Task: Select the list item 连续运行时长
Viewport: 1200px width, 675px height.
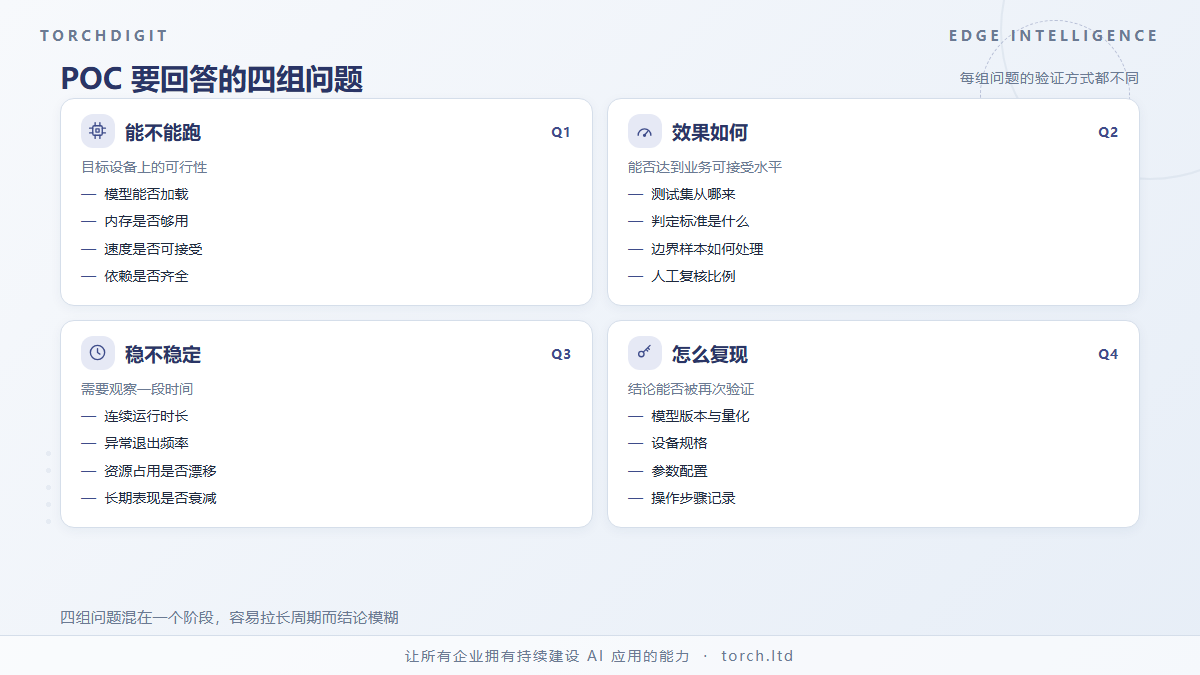Action: point(146,416)
